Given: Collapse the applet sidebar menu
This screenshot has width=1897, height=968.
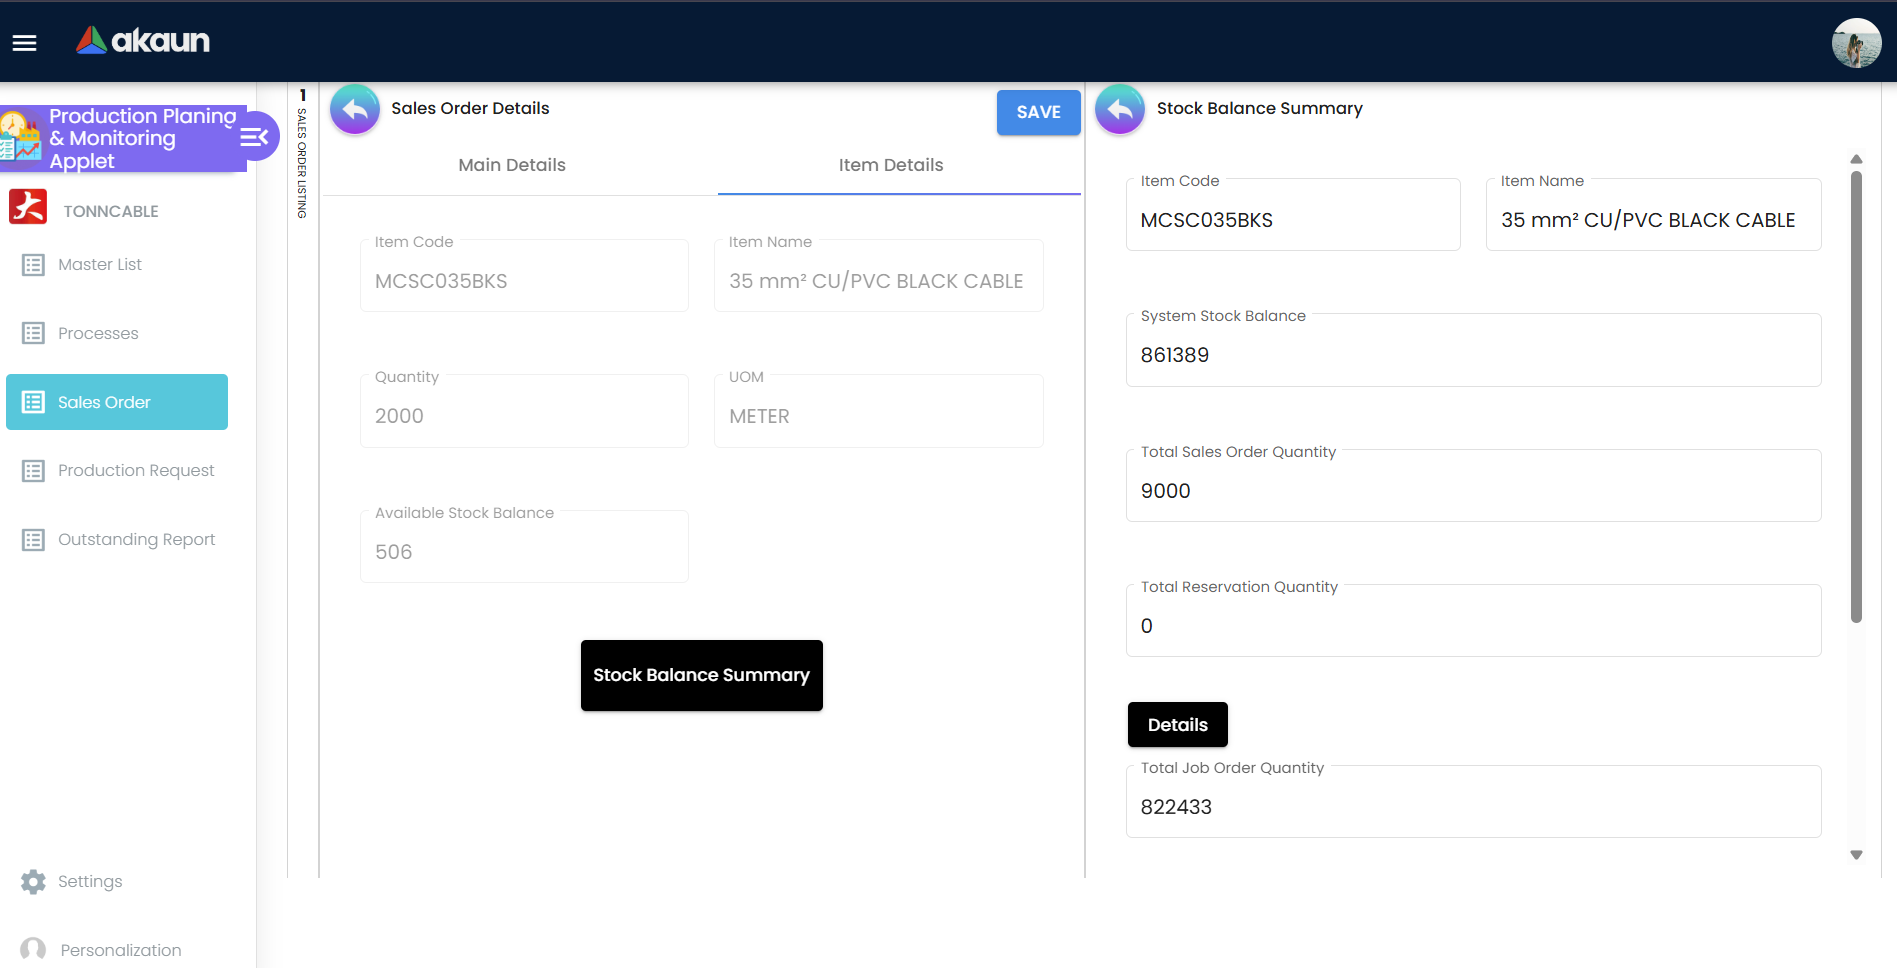Looking at the screenshot, I should (x=255, y=137).
